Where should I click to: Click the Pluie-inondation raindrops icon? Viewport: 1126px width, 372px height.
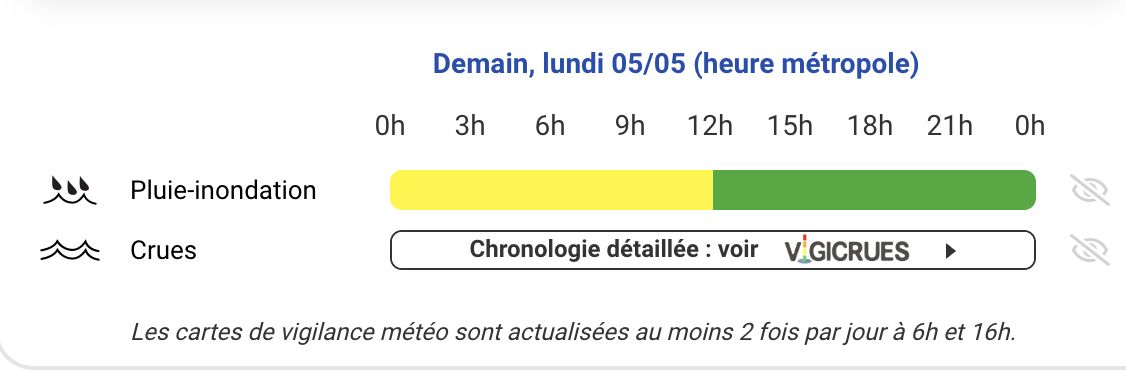70,190
